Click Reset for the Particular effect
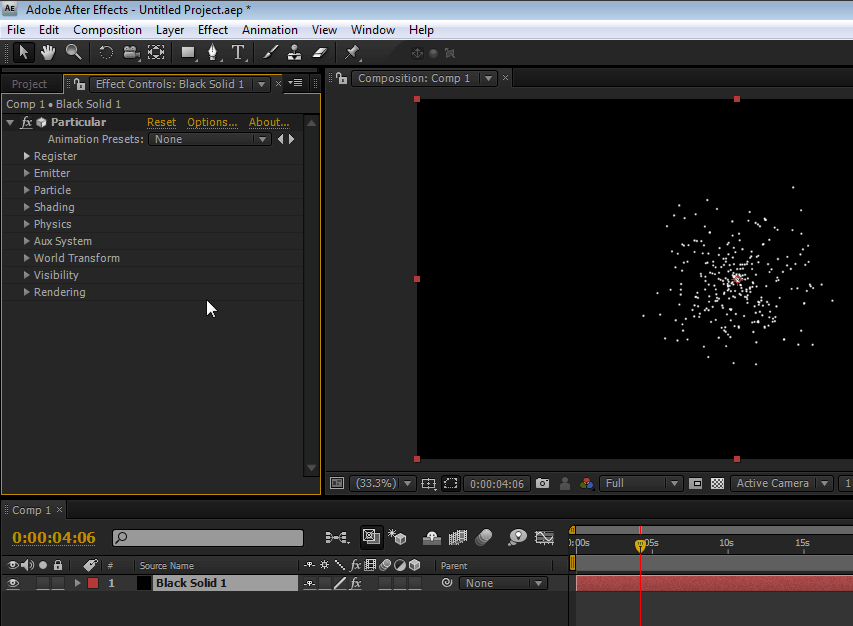This screenshot has width=853, height=626. (162, 122)
